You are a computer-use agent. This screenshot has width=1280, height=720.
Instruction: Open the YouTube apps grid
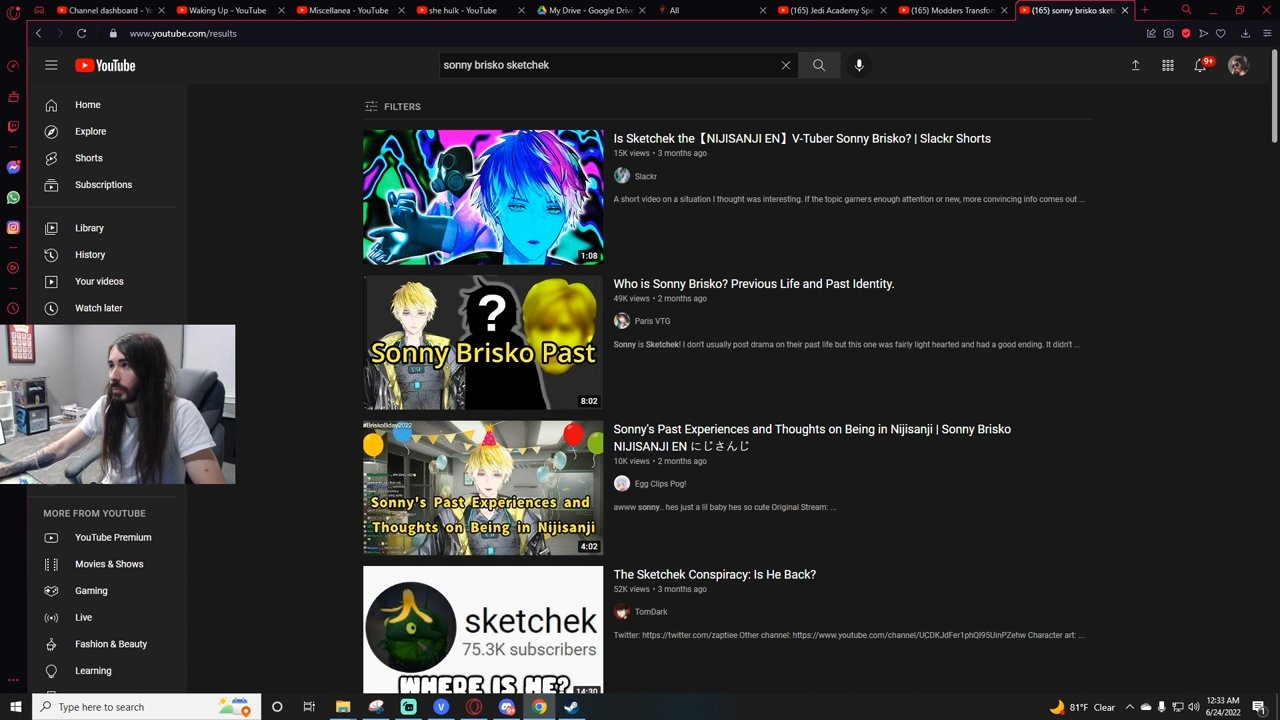(x=1167, y=65)
